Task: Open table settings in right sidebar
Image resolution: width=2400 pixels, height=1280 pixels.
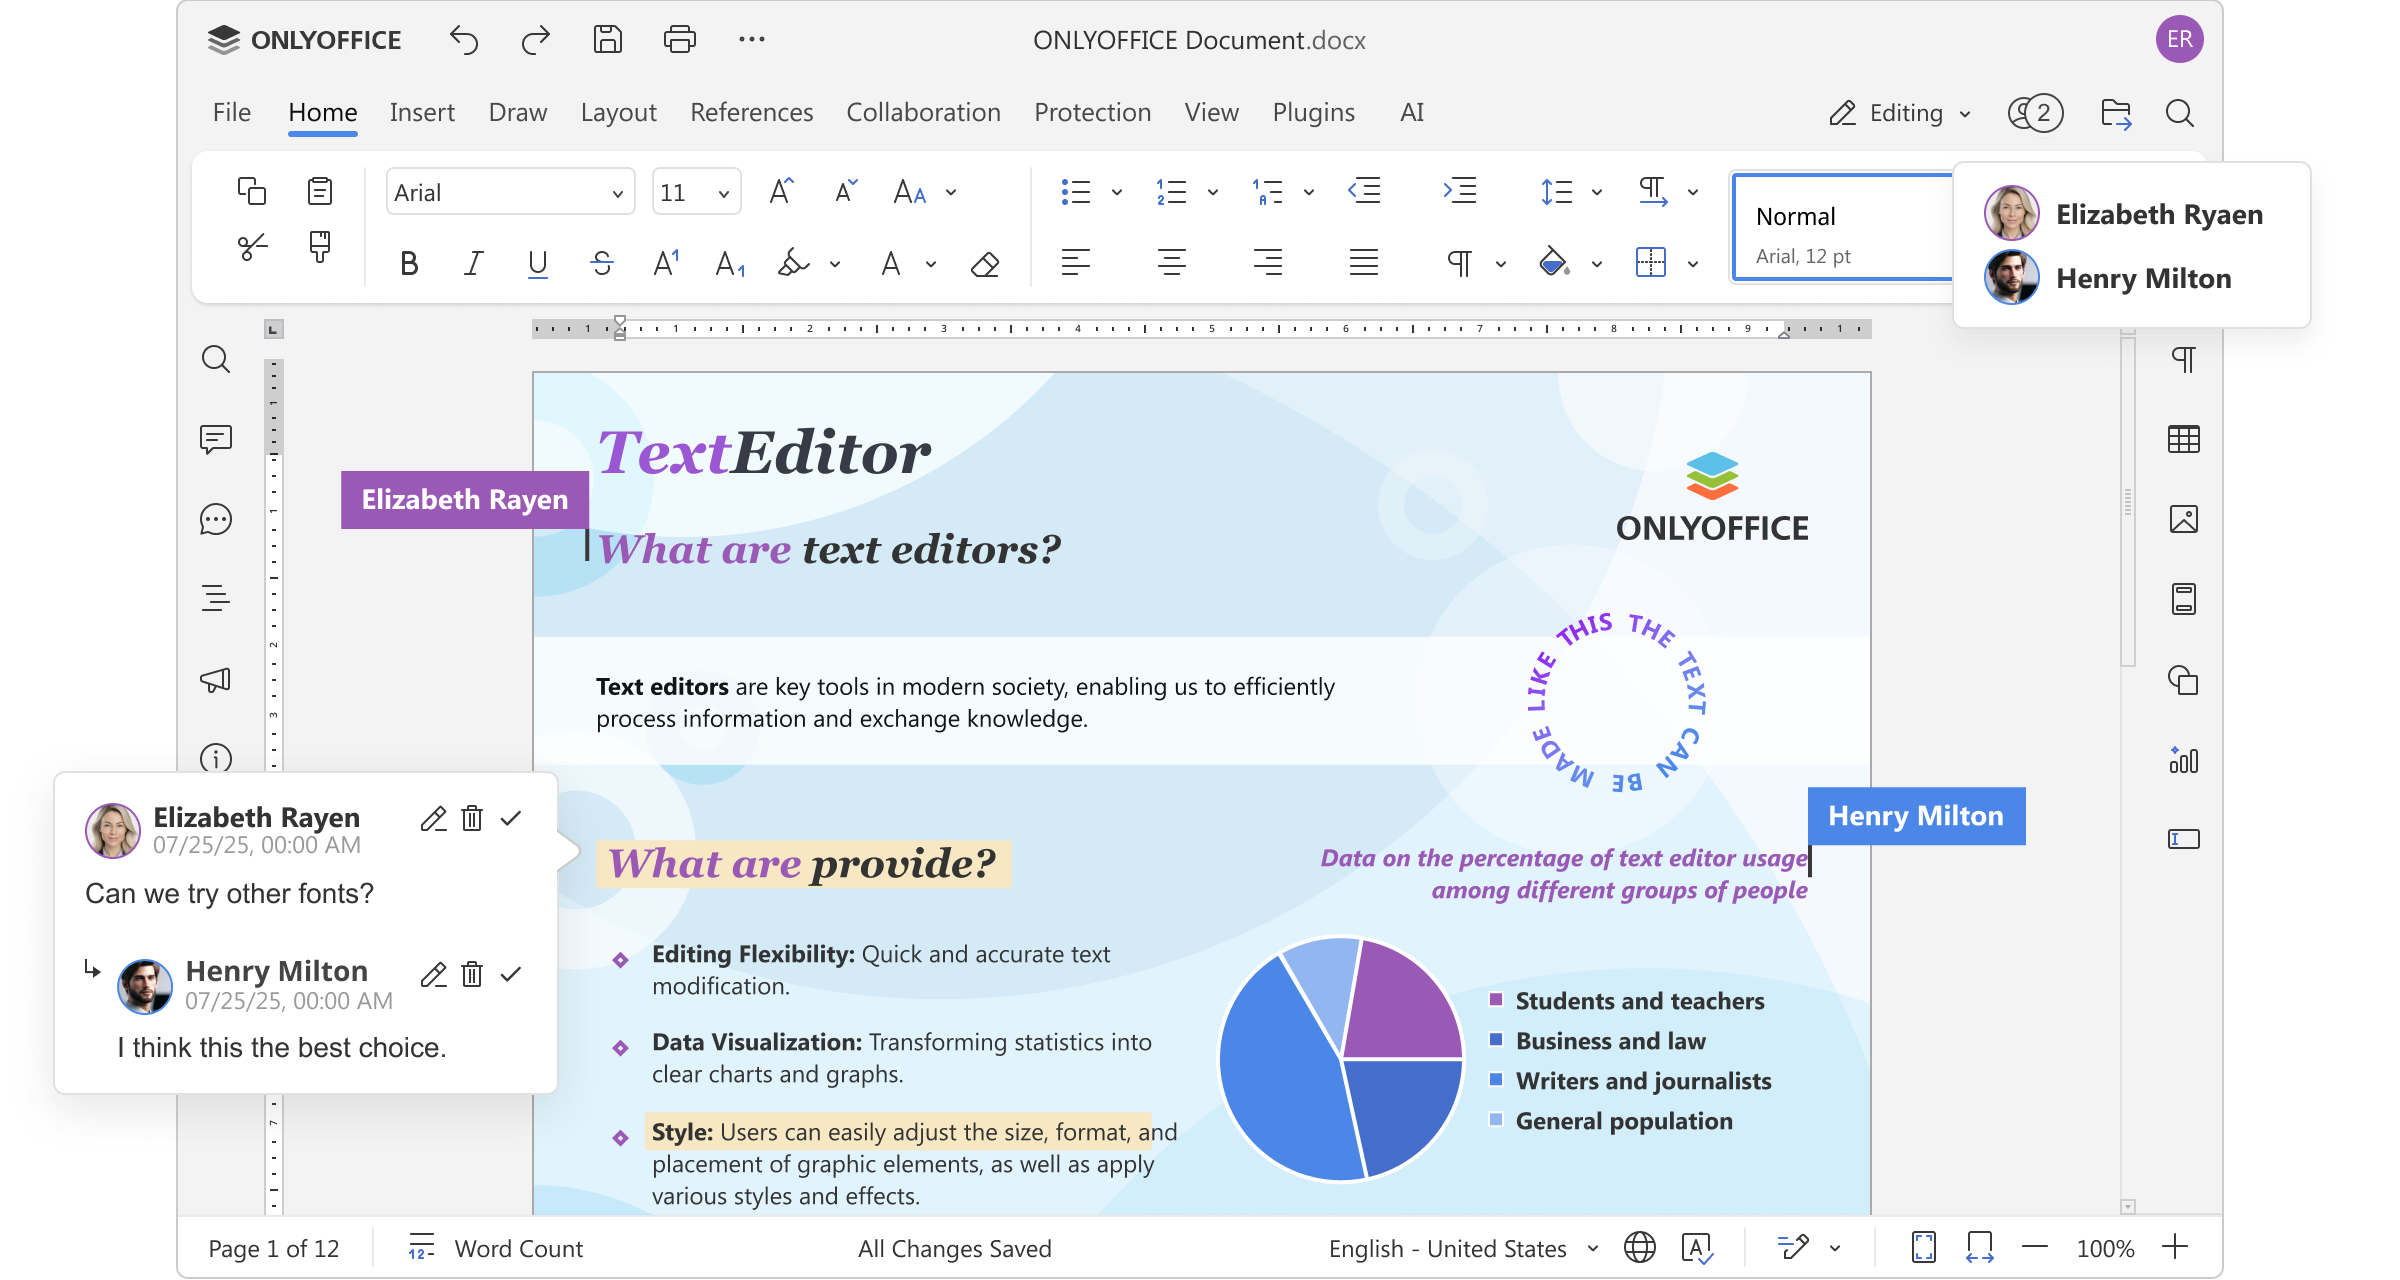Action: 2184,439
